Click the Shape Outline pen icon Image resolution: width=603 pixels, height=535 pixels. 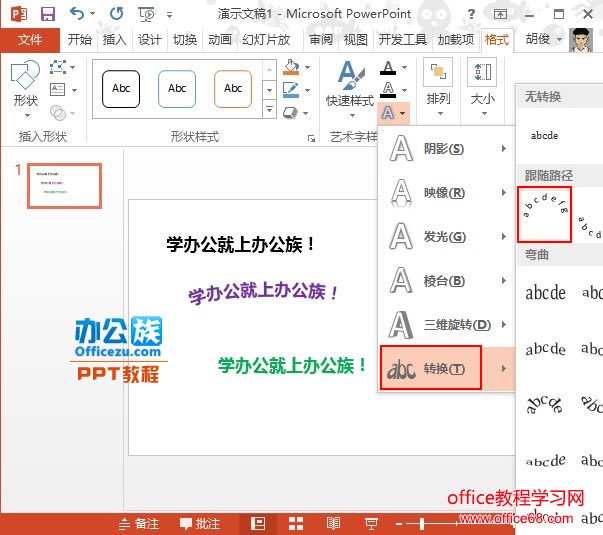tap(291, 90)
